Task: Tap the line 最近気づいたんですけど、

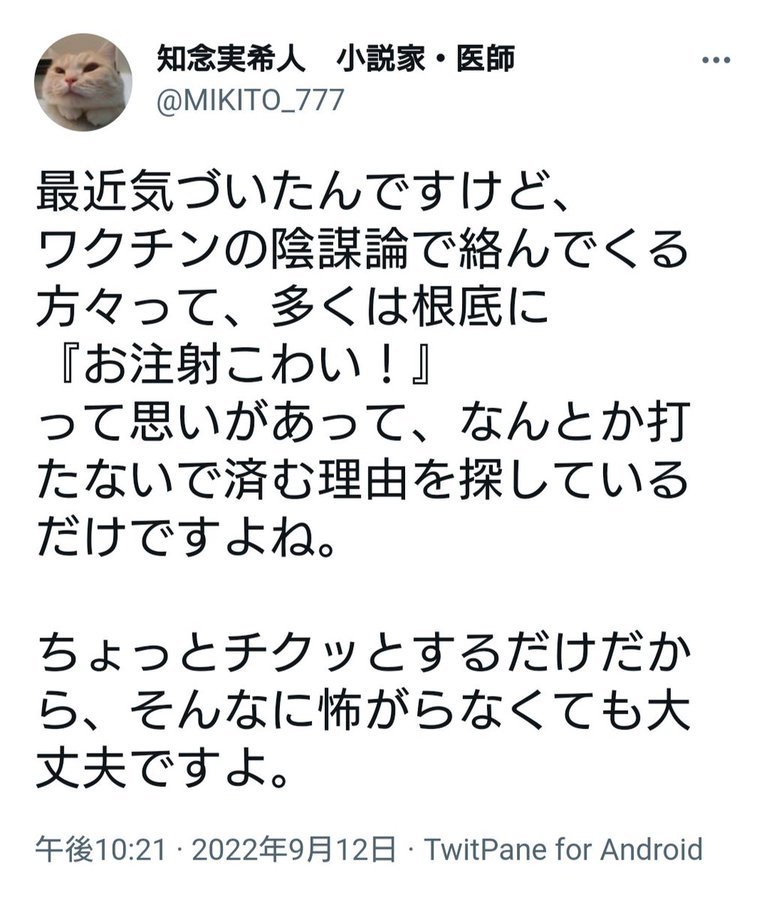Action: pos(303,192)
